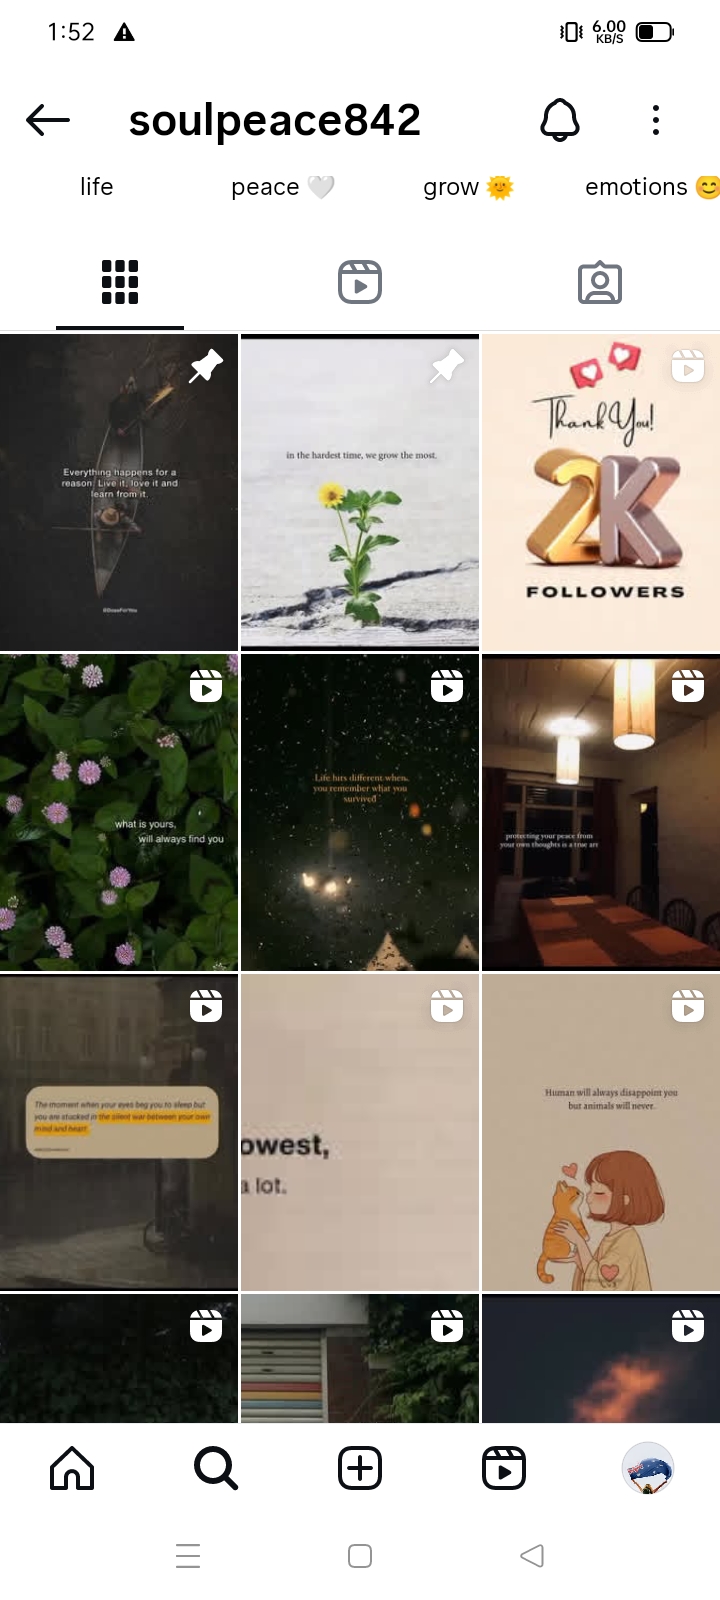Open pinned 'Everything happens for a reason' post
The image size is (720, 1600).
[119, 493]
